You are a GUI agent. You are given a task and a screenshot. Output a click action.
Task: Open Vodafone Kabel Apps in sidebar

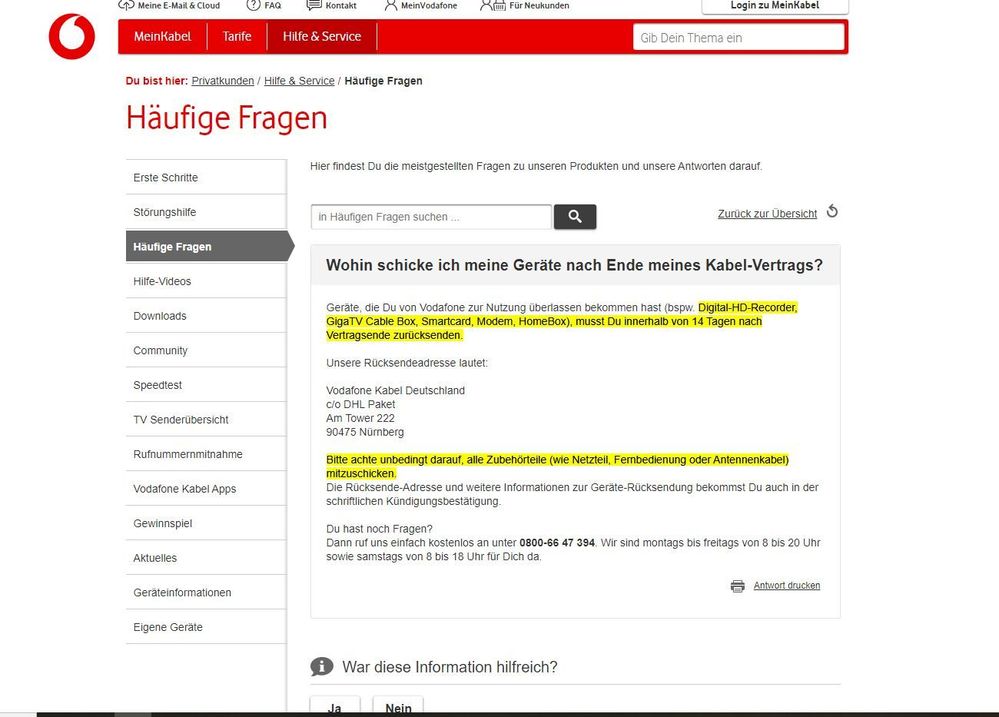[206, 488]
